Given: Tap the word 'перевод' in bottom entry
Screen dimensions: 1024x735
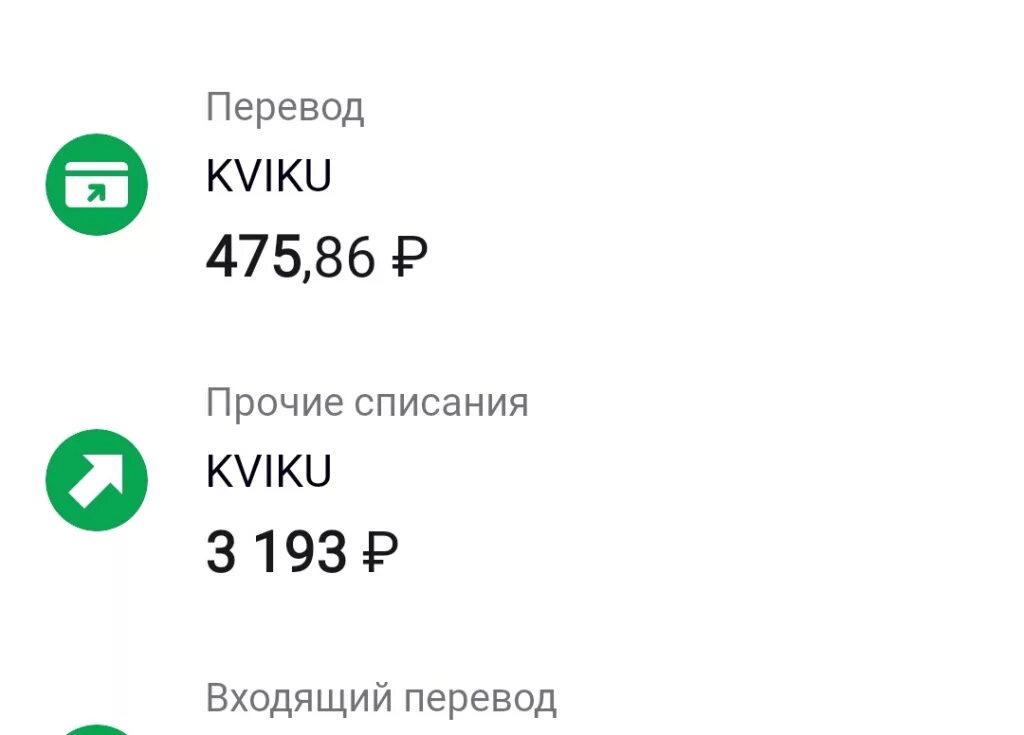Looking at the screenshot, I should 480,700.
